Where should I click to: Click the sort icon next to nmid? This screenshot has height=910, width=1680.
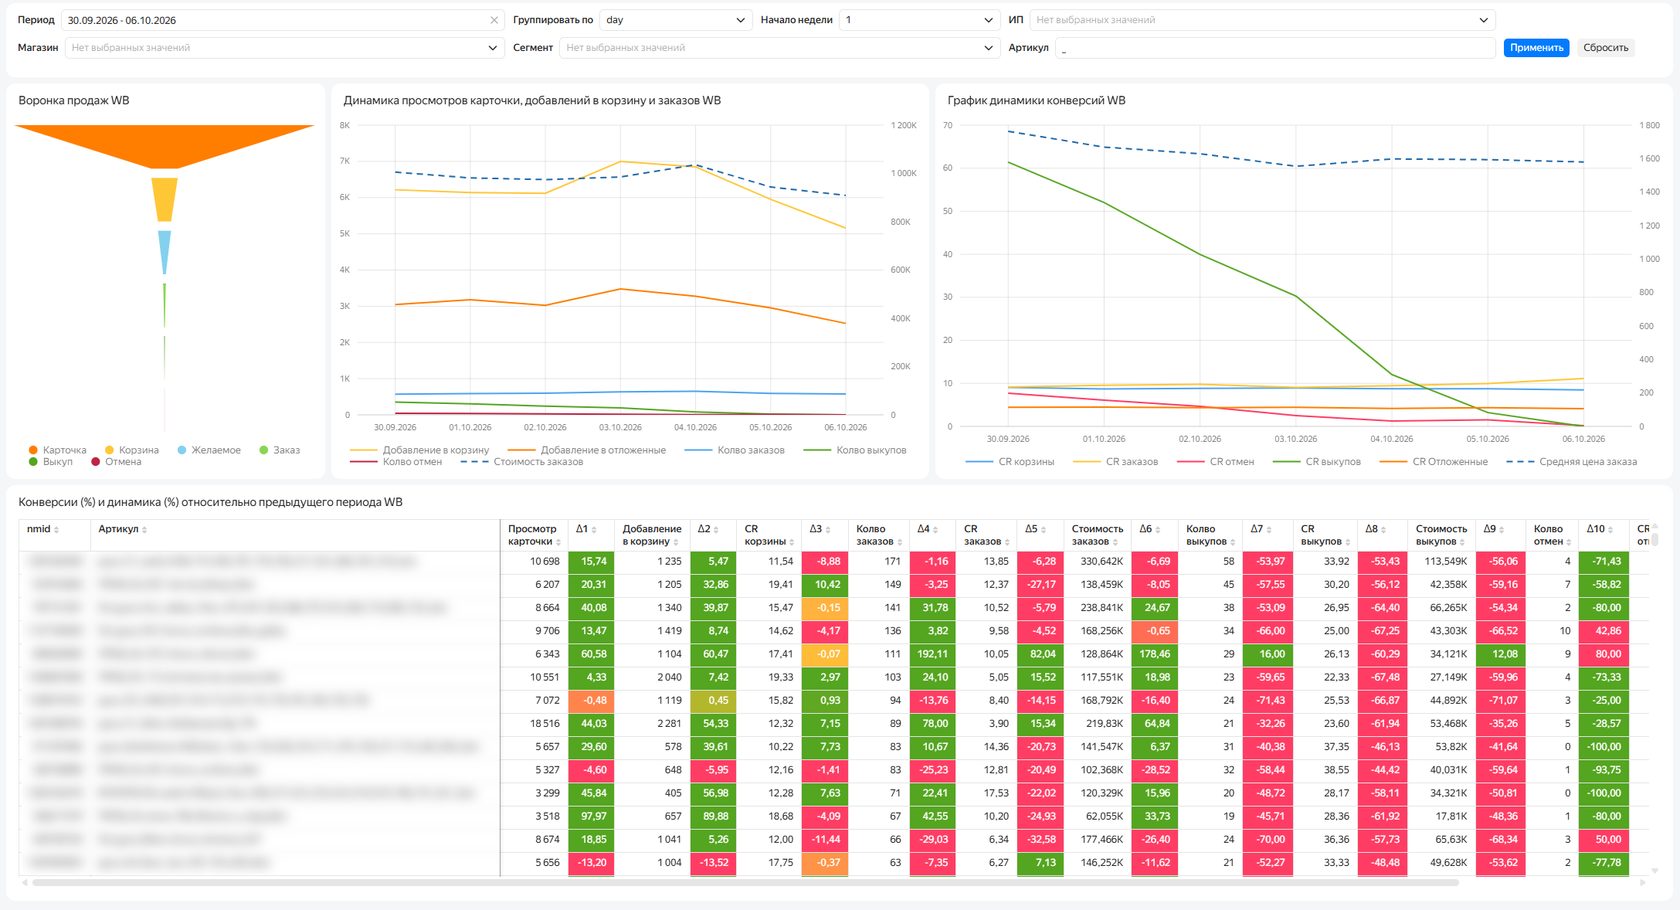pyautogui.click(x=56, y=530)
